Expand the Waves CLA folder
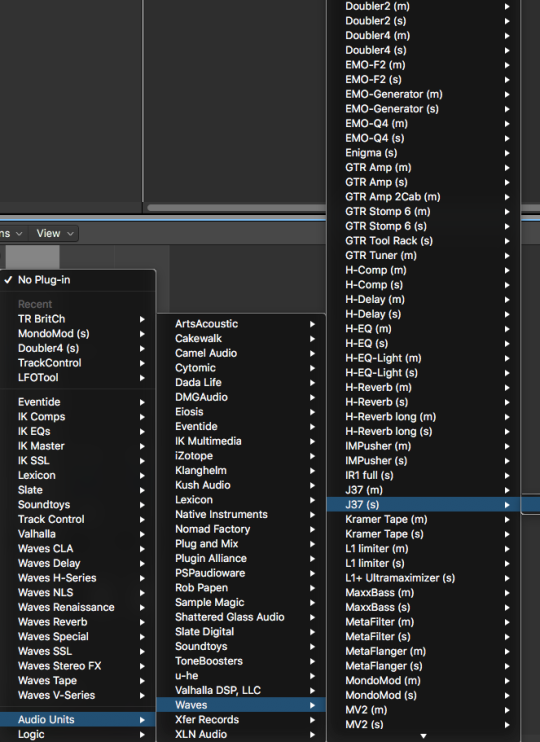 [78, 548]
